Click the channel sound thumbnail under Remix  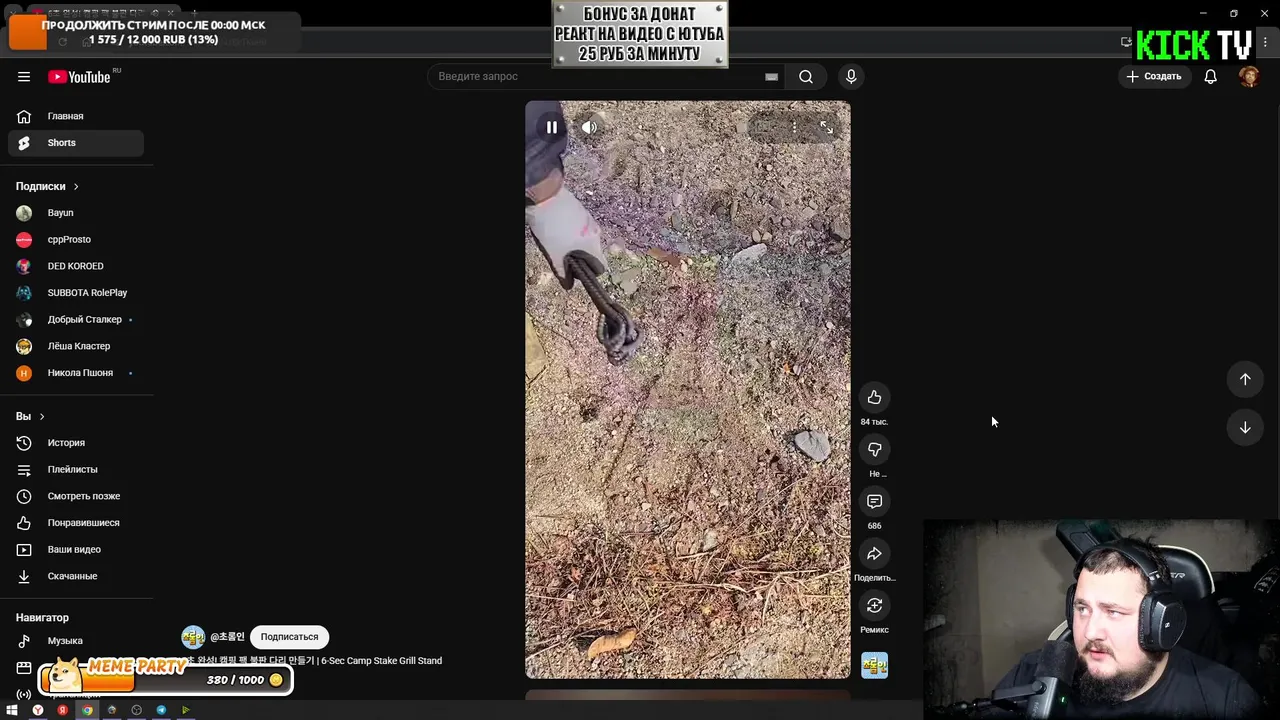pos(874,665)
